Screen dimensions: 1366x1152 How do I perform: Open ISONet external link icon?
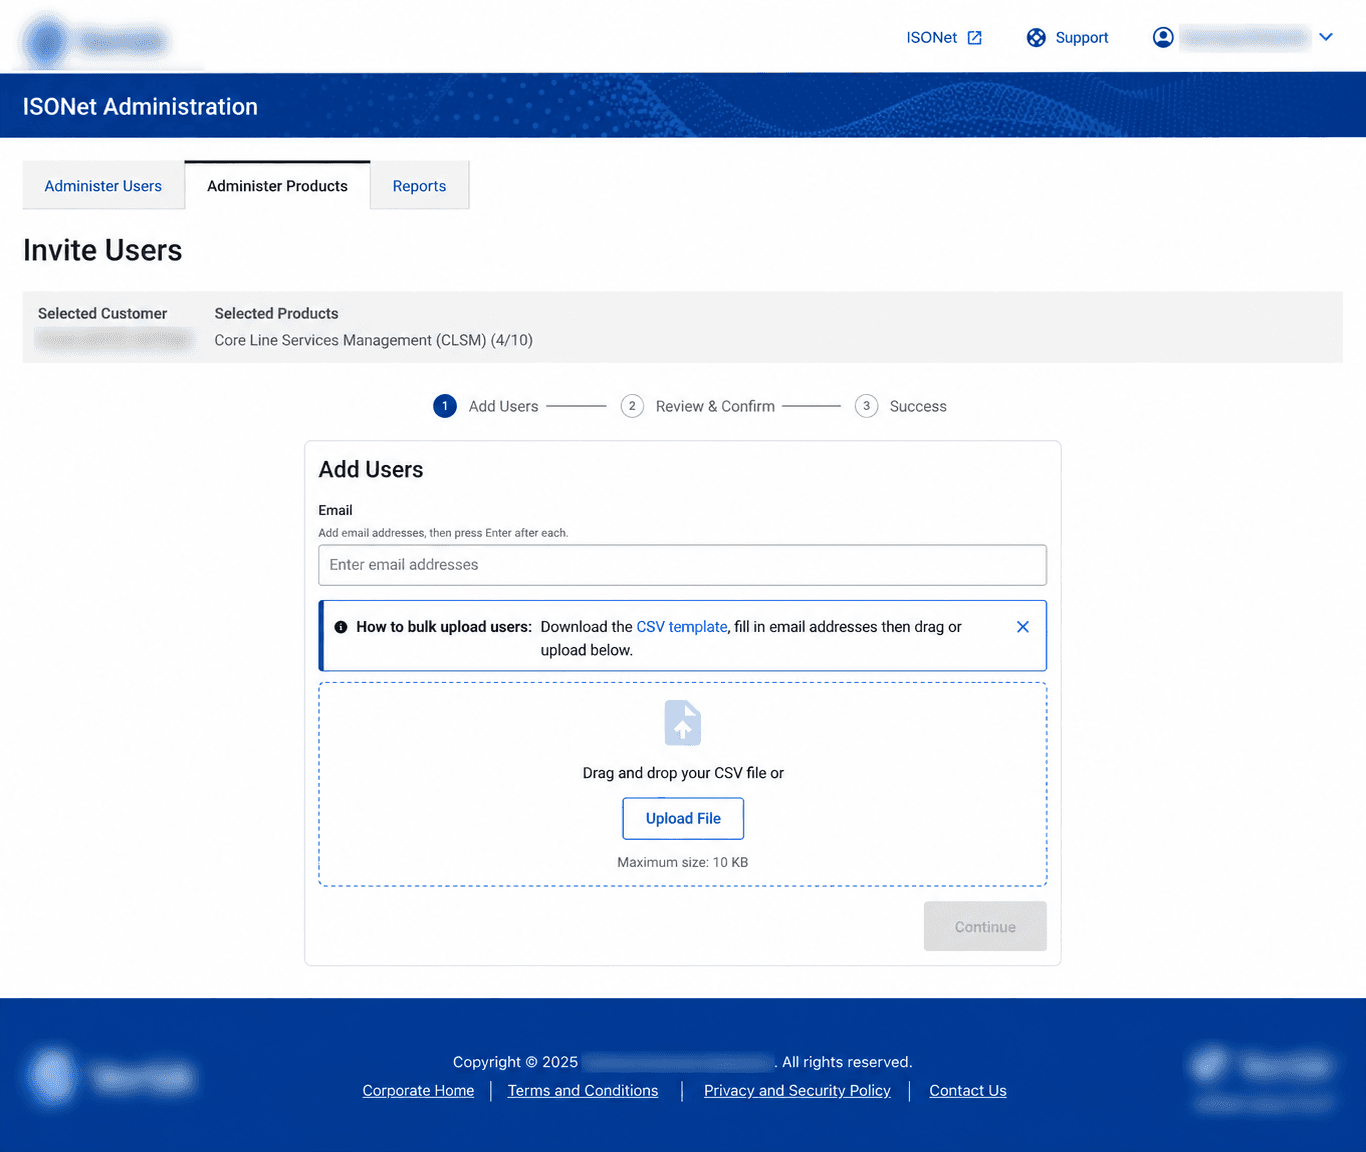coord(975,38)
